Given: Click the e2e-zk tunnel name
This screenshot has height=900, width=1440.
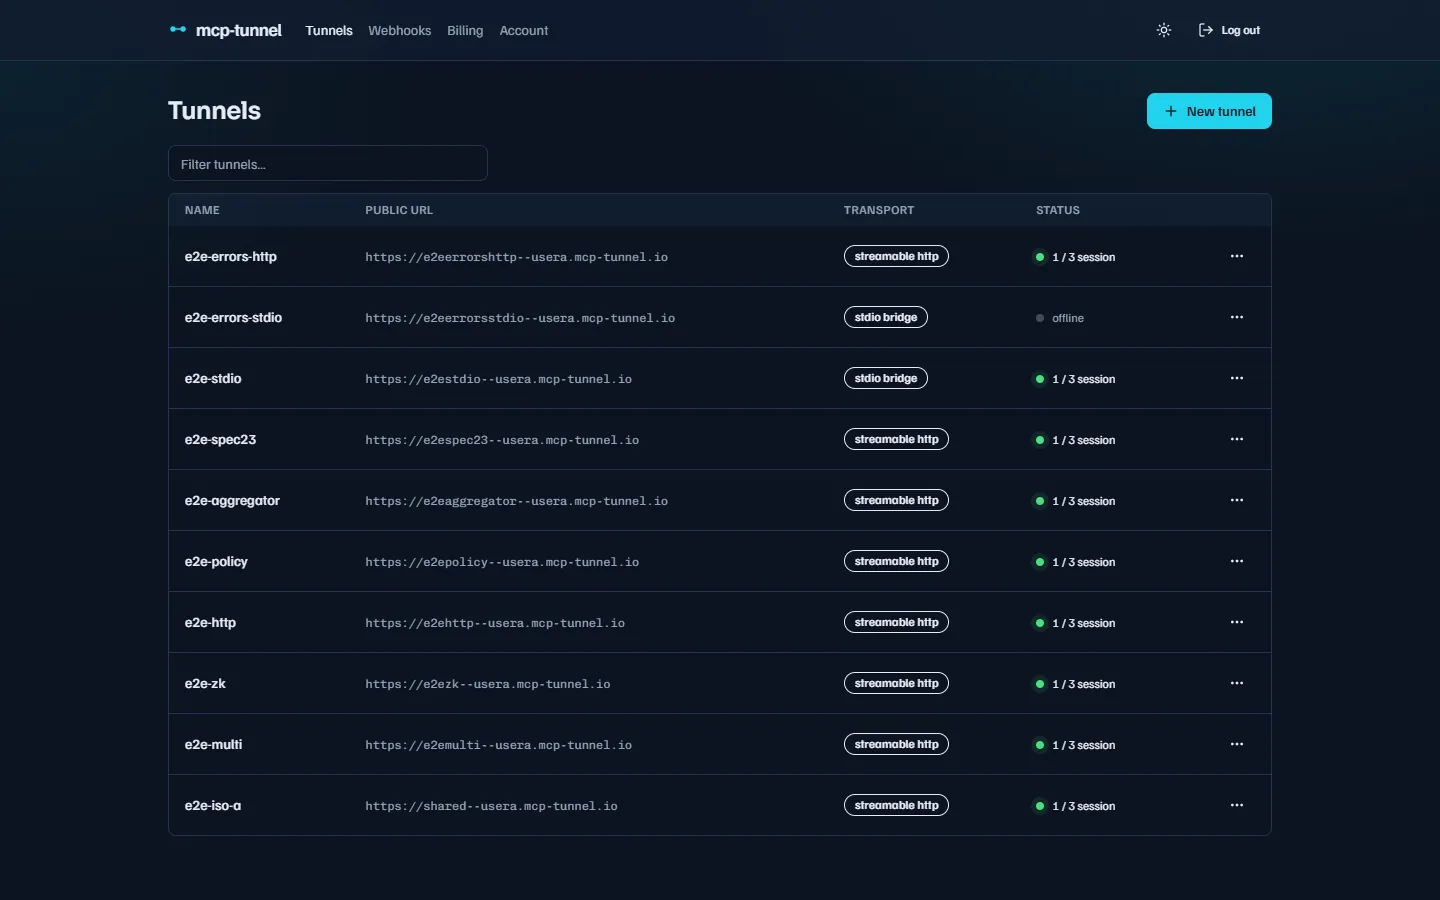Looking at the screenshot, I should [x=205, y=684].
